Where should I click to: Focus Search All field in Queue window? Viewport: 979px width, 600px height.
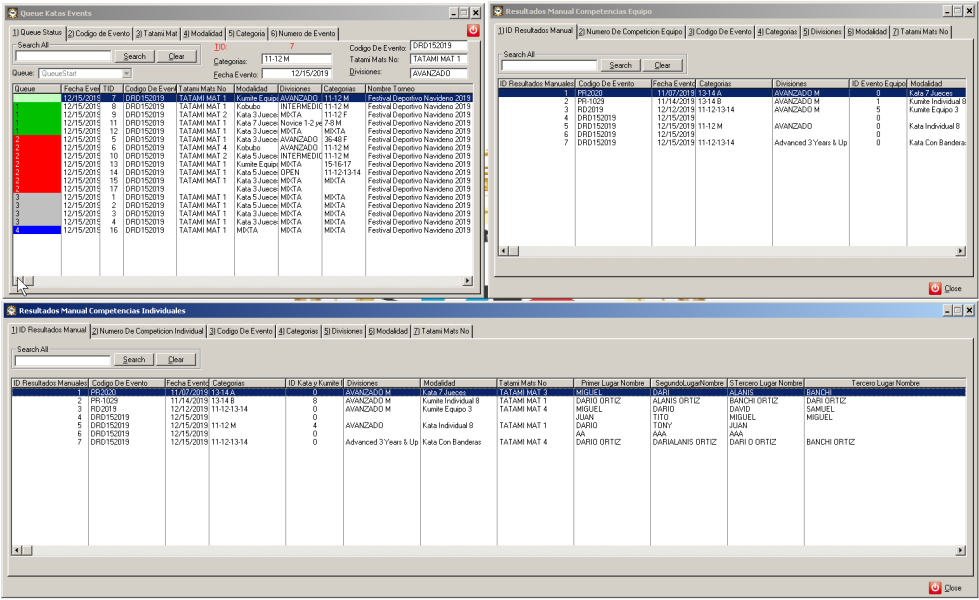(62, 56)
